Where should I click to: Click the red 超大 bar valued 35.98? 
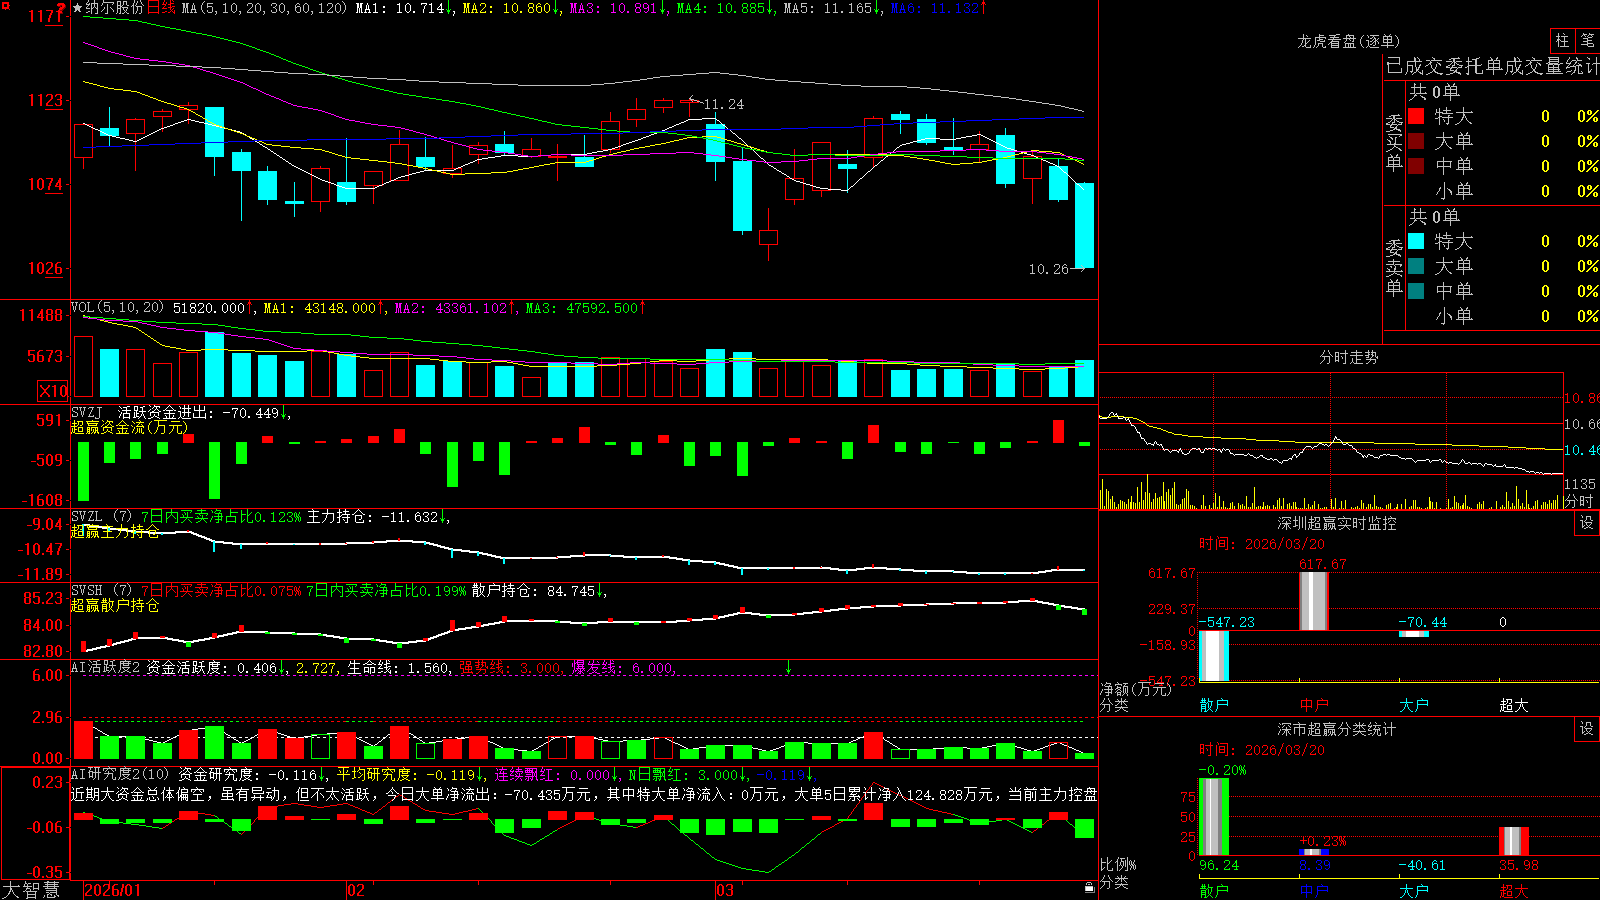pyautogui.click(x=1514, y=841)
